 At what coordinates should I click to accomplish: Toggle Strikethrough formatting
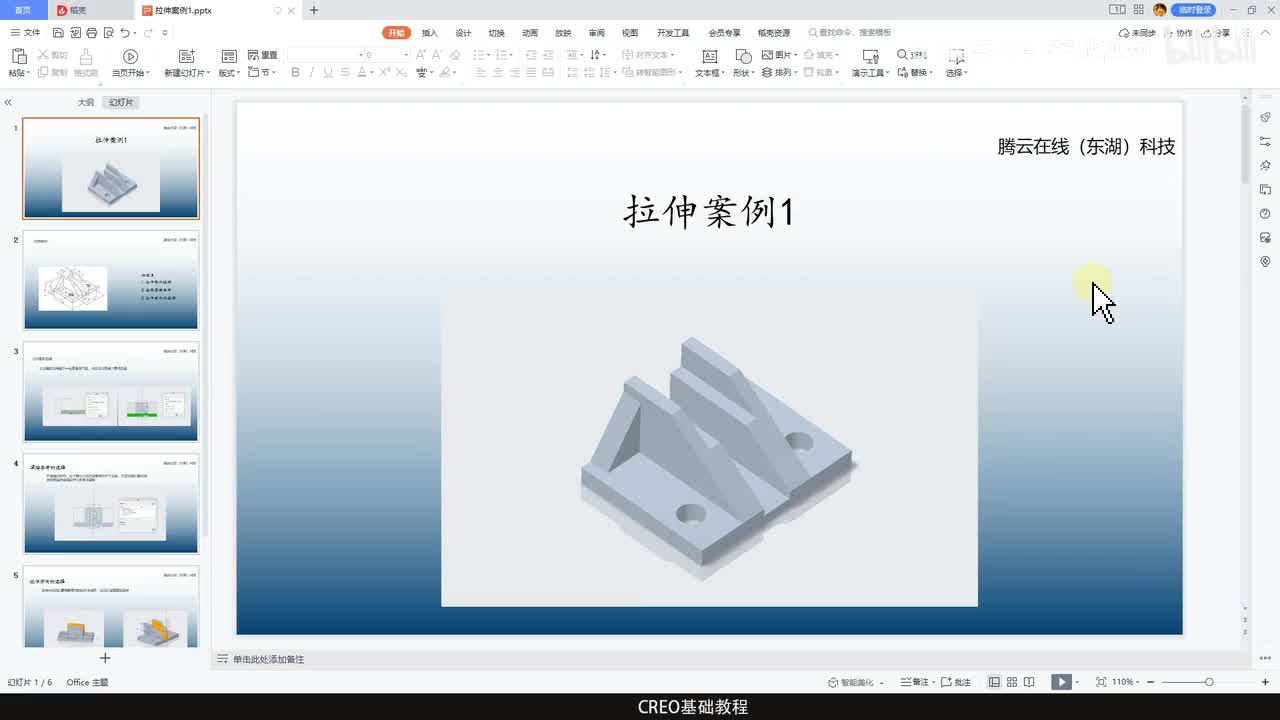pyautogui.click(x=344, y=73)
